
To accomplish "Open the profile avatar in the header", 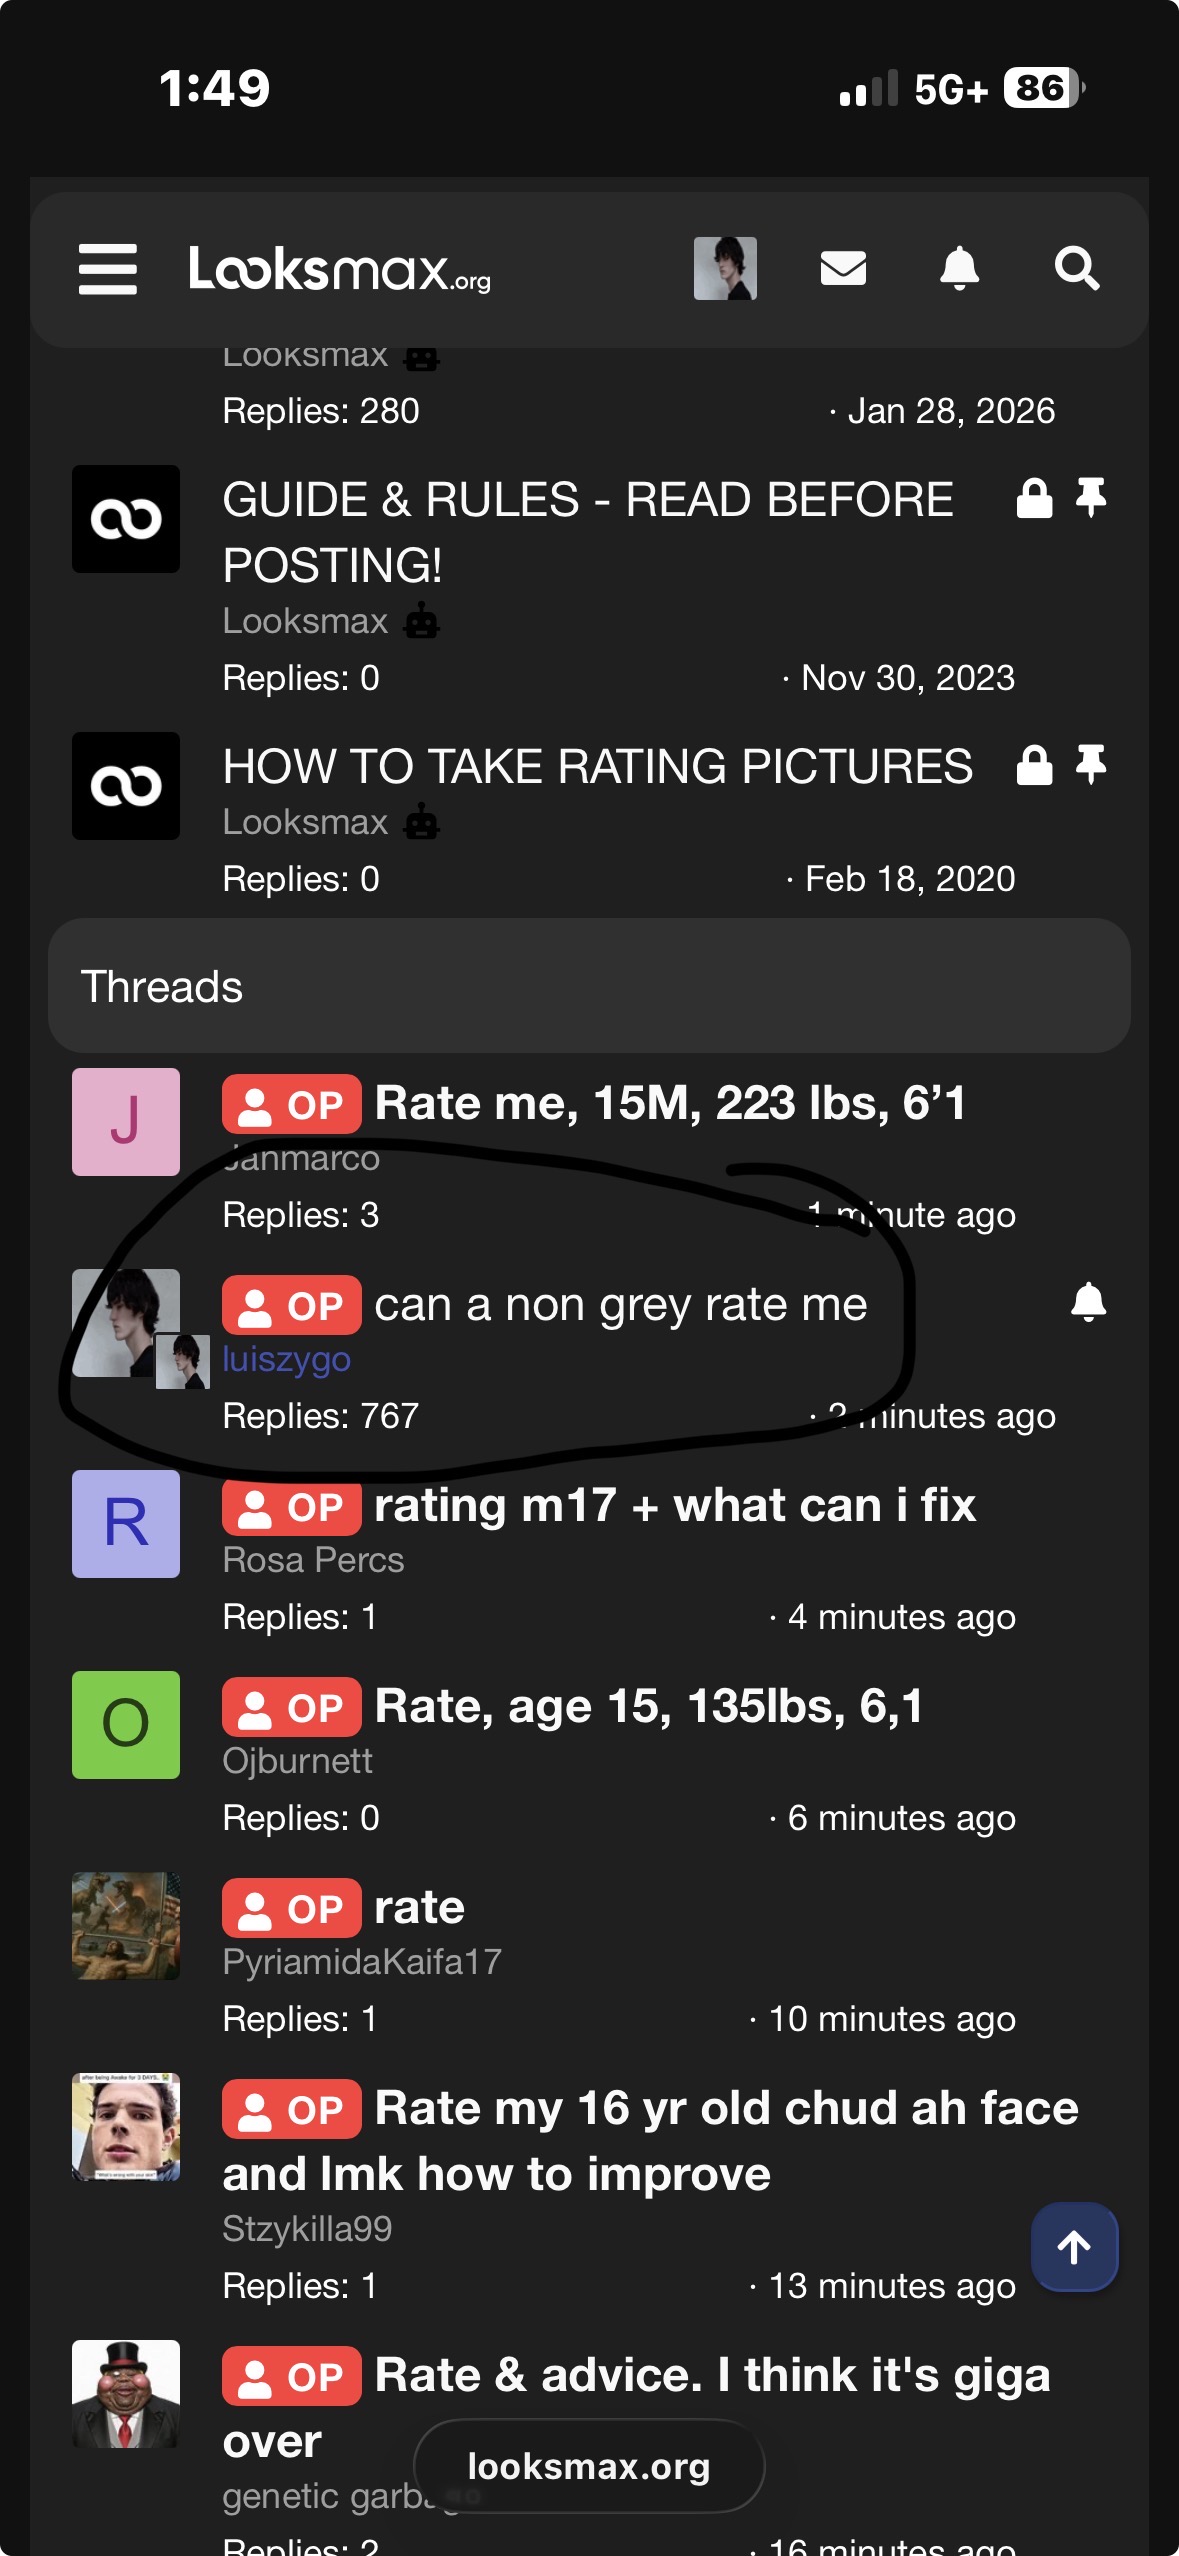I will tap(725, 268).
